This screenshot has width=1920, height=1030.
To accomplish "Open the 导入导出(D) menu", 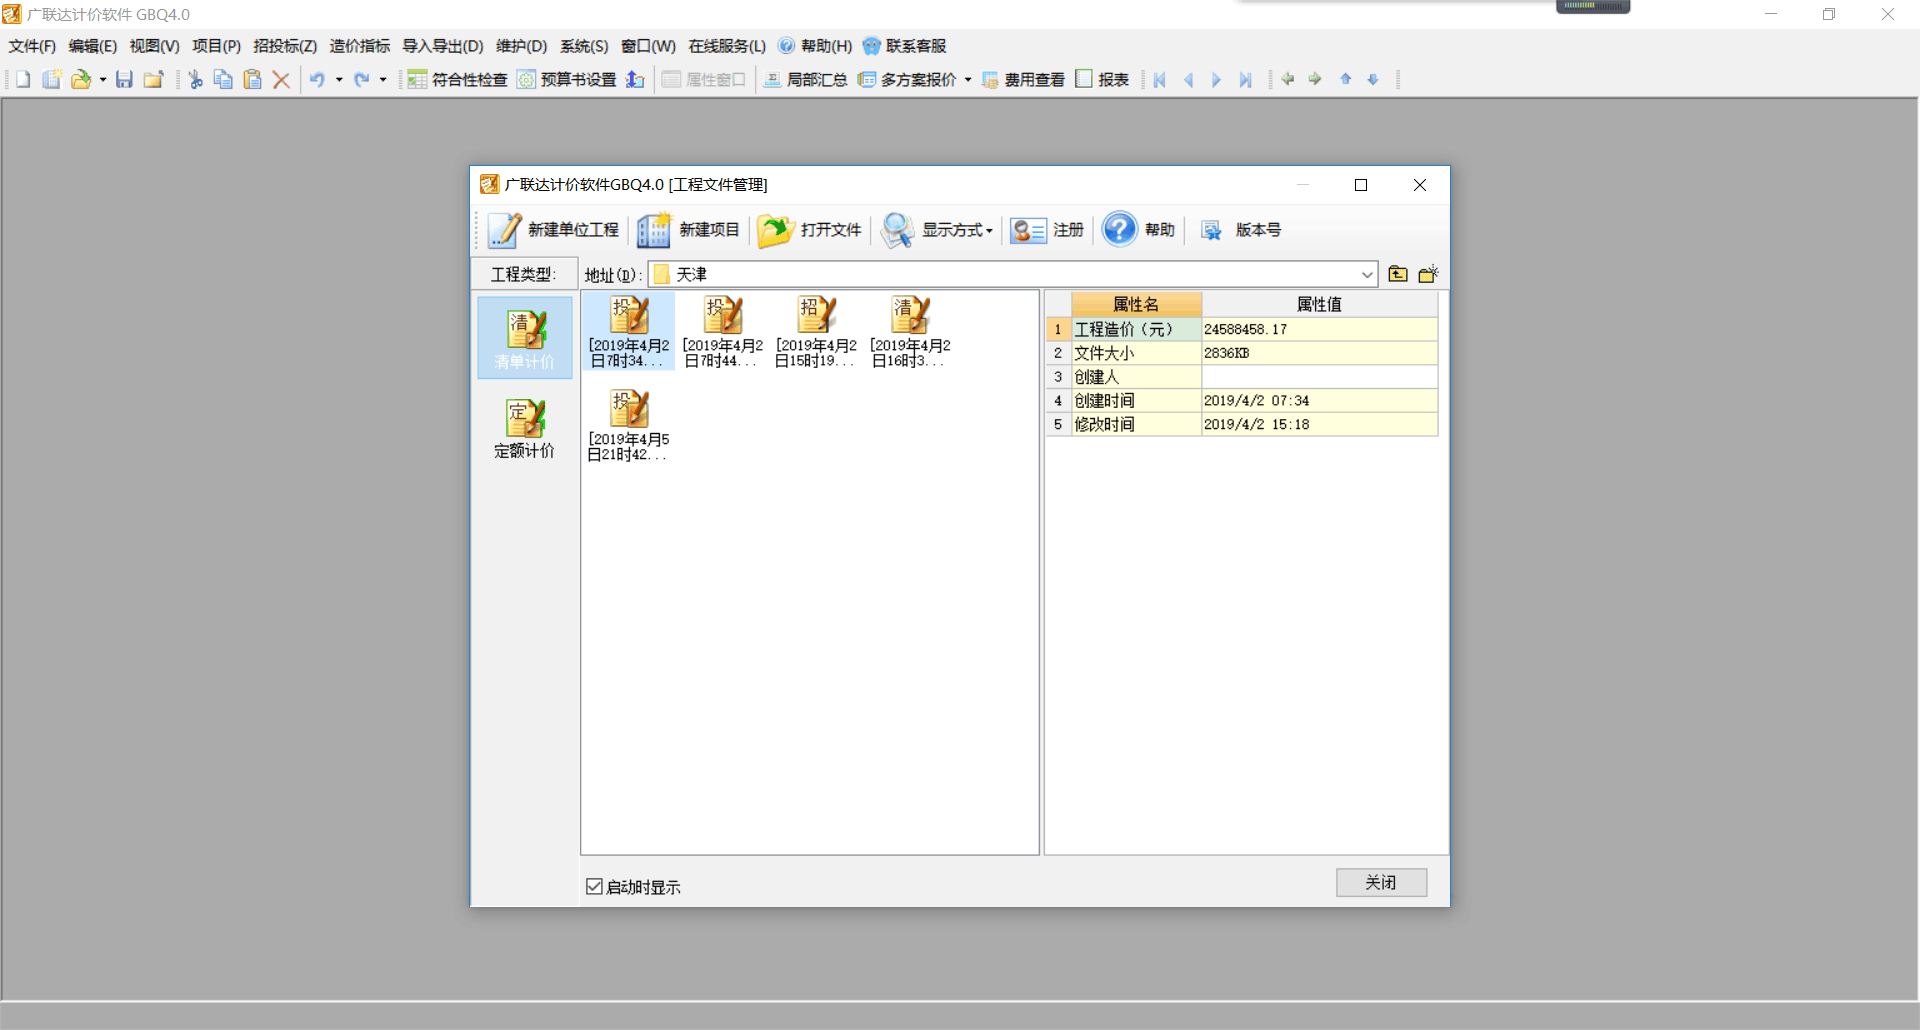I will pos(443,46).
